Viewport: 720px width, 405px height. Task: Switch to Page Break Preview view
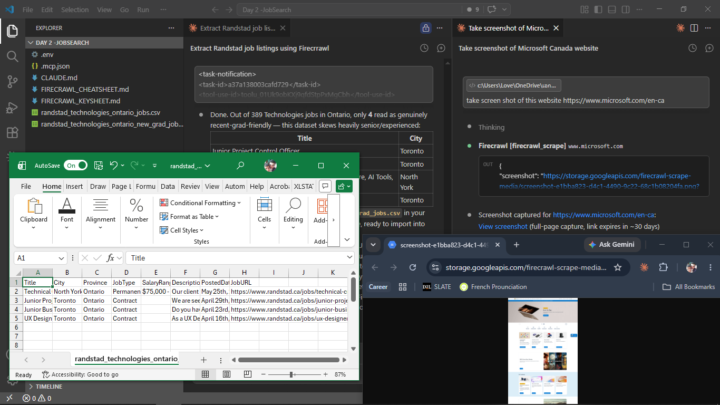[x=248, y=374]
